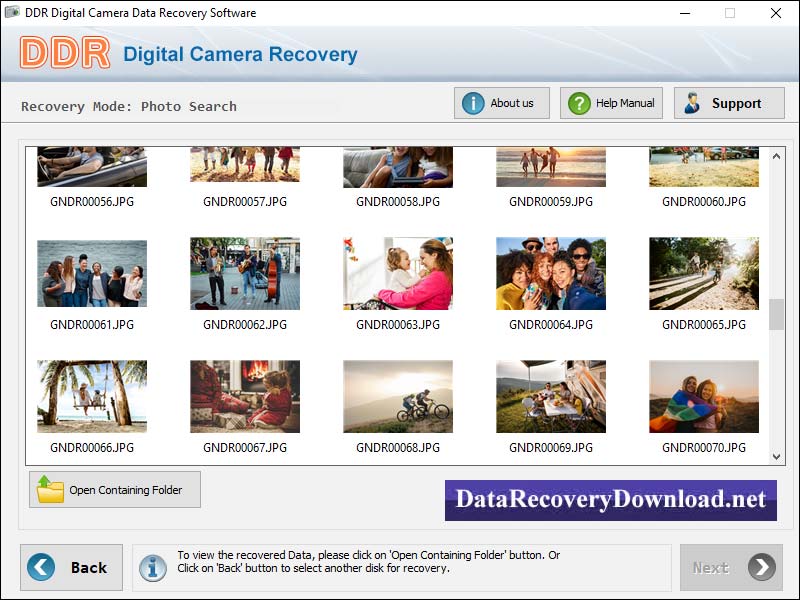This screenshot has height=600, width=800.
Task: Open the GNDR00056.JPG recovered photo
Action: 91,165
